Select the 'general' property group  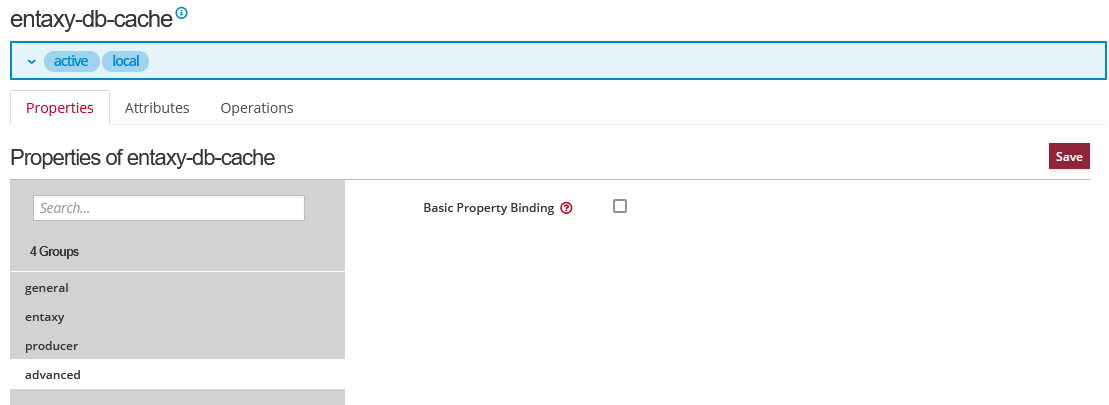tap(47, 288)
